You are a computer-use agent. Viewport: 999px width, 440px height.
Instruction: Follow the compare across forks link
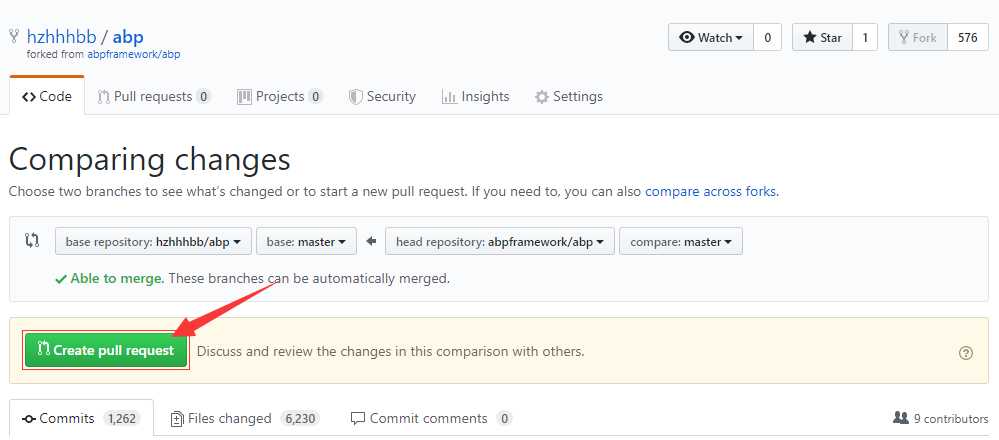[712, 191]
